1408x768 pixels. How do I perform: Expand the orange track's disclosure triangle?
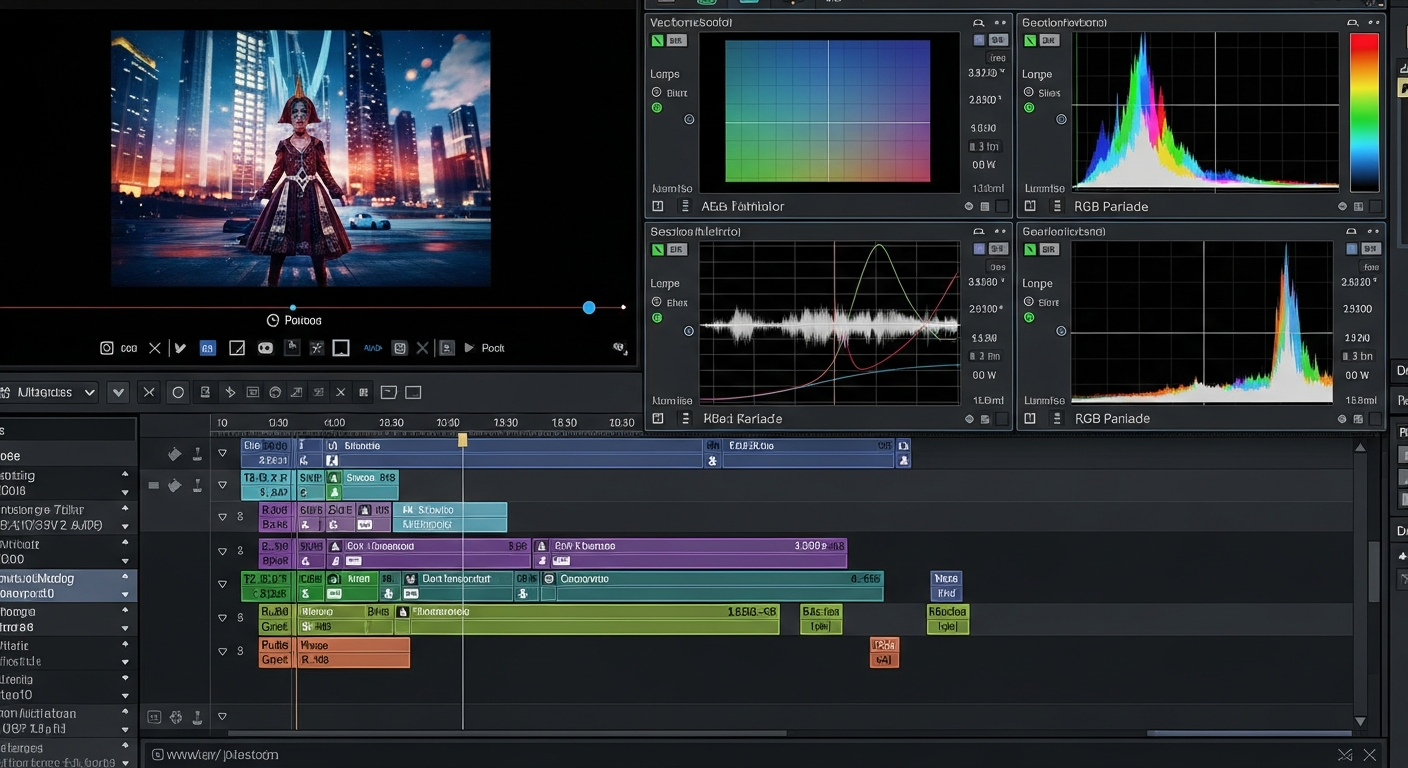223,651
